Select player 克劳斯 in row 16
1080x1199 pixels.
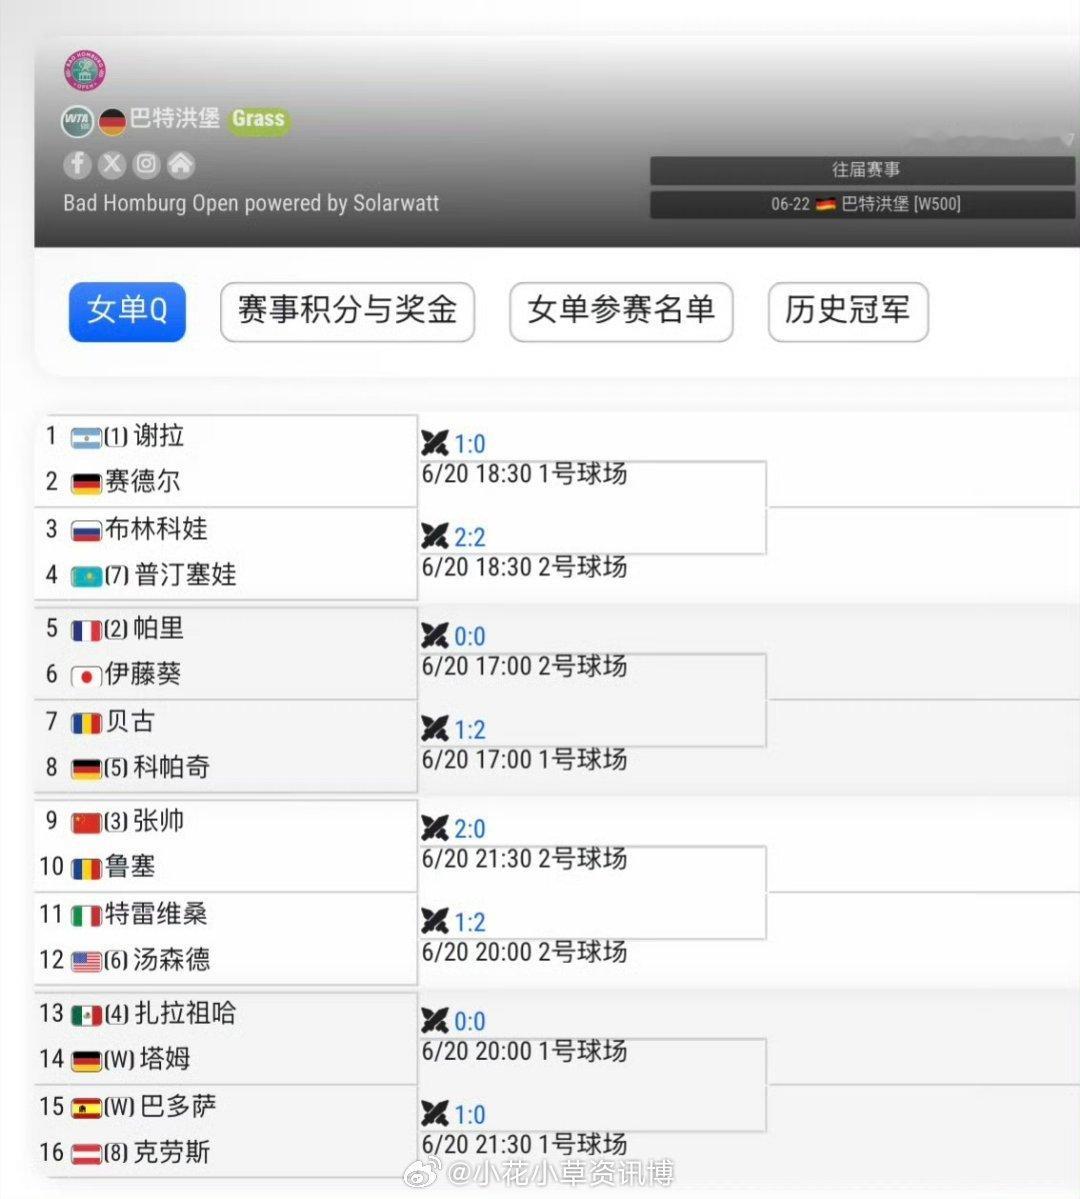[x=172, y=1152]
